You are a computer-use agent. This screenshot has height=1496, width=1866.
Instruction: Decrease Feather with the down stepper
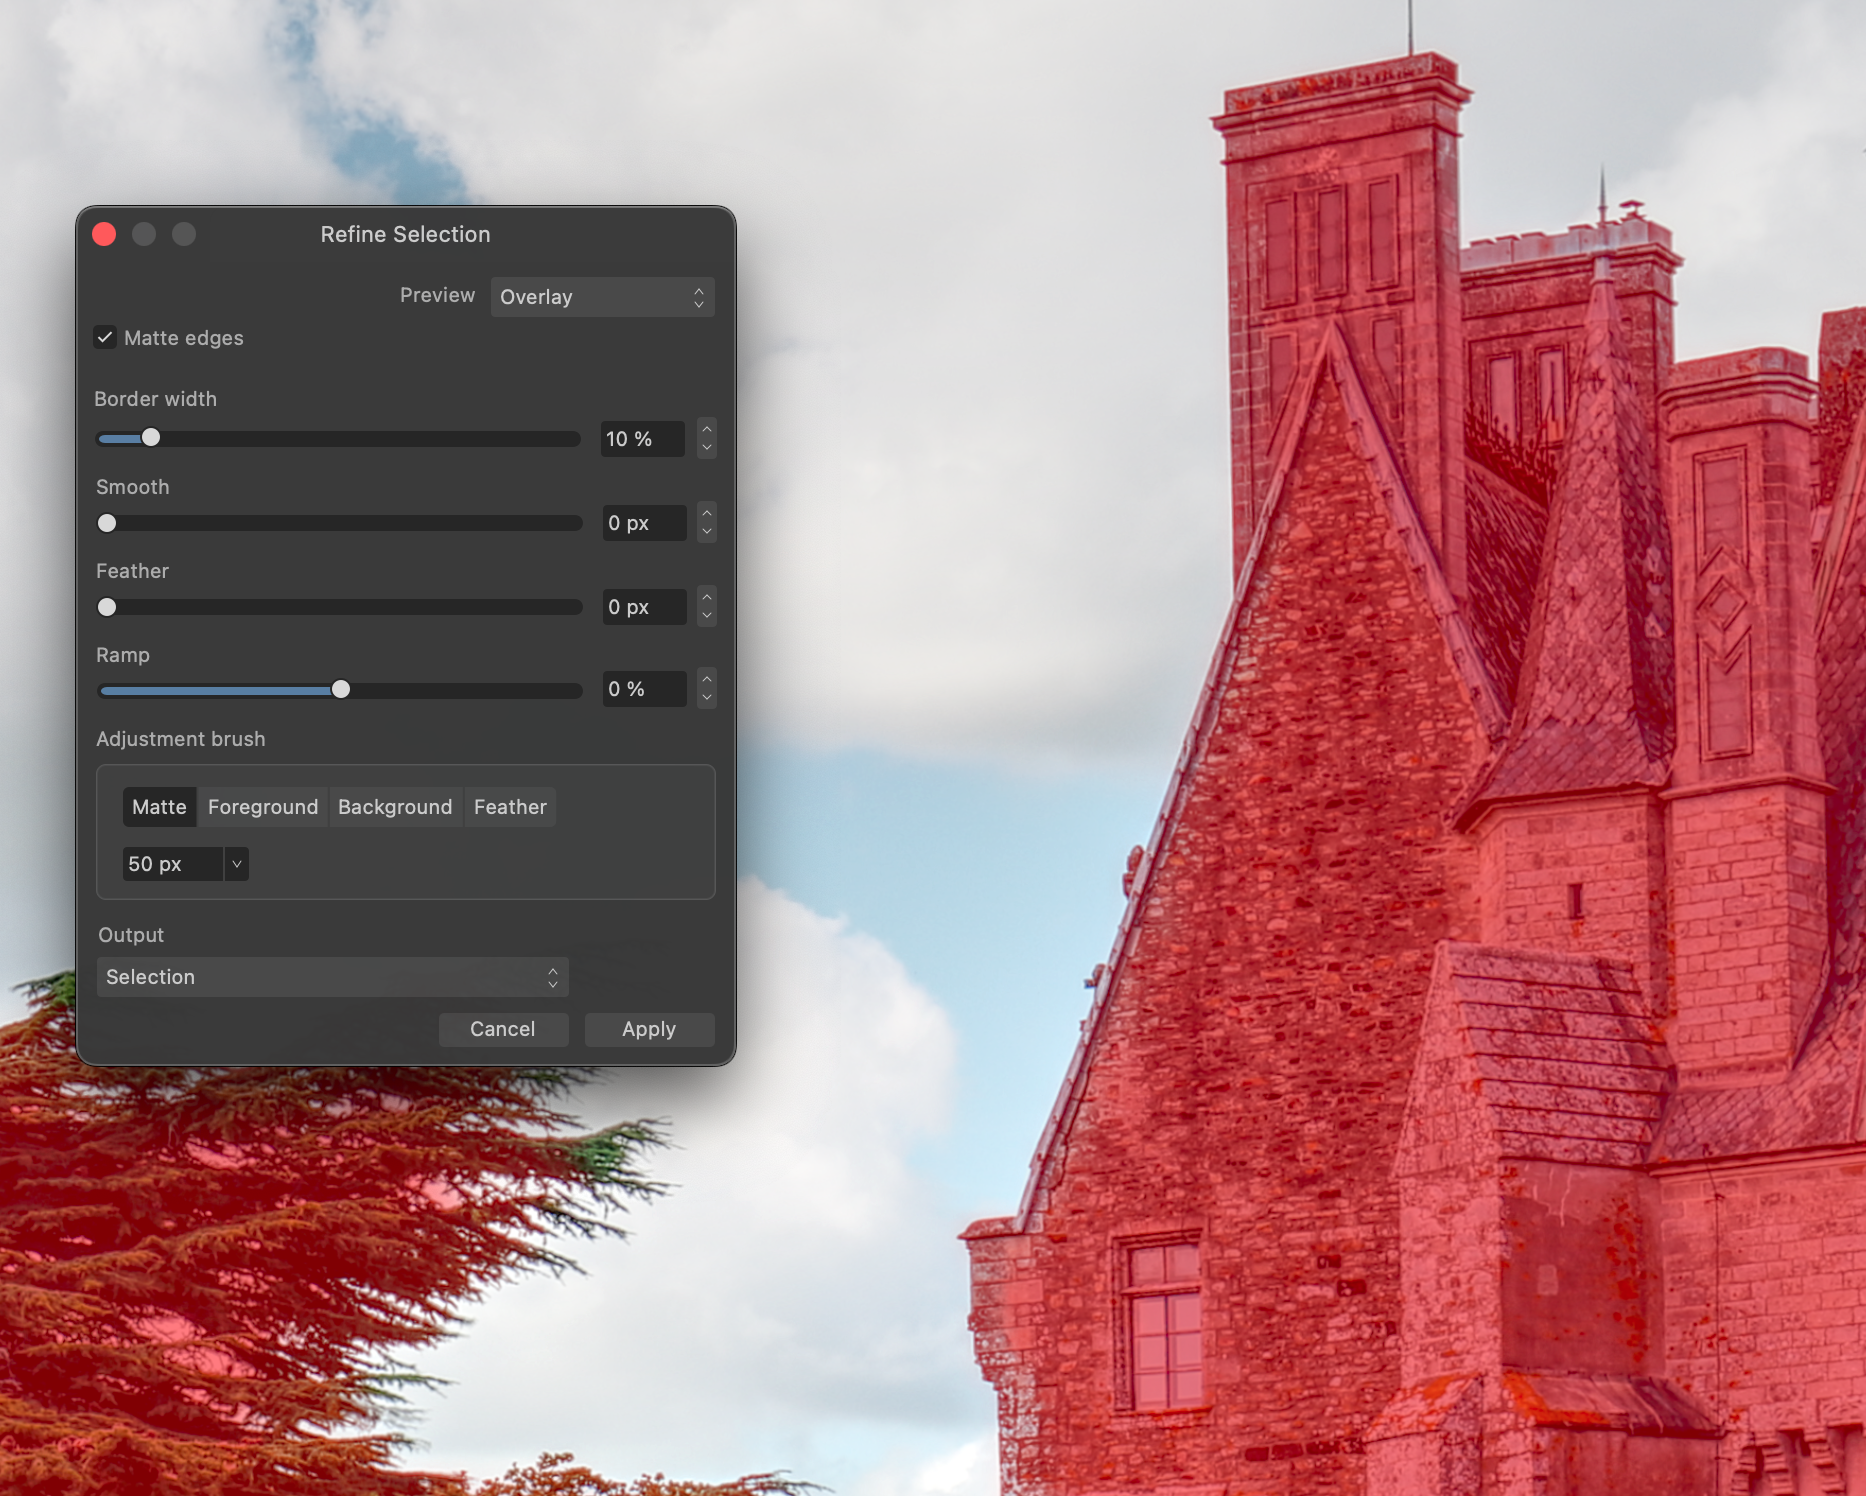click(x=707, y=616)
